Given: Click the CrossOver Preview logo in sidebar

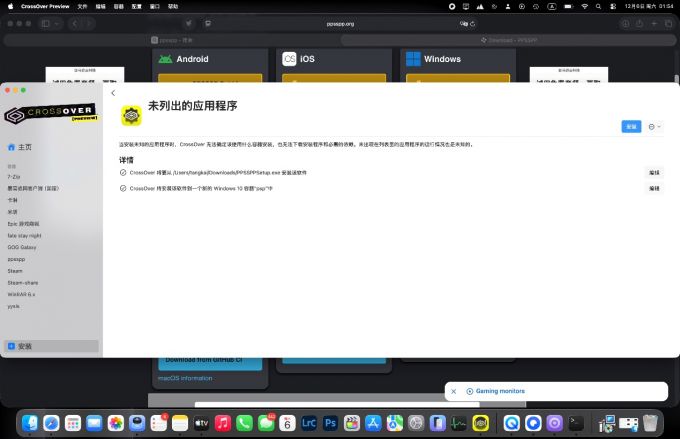Looking at the screenshot, I should click(x=51, y=114).
